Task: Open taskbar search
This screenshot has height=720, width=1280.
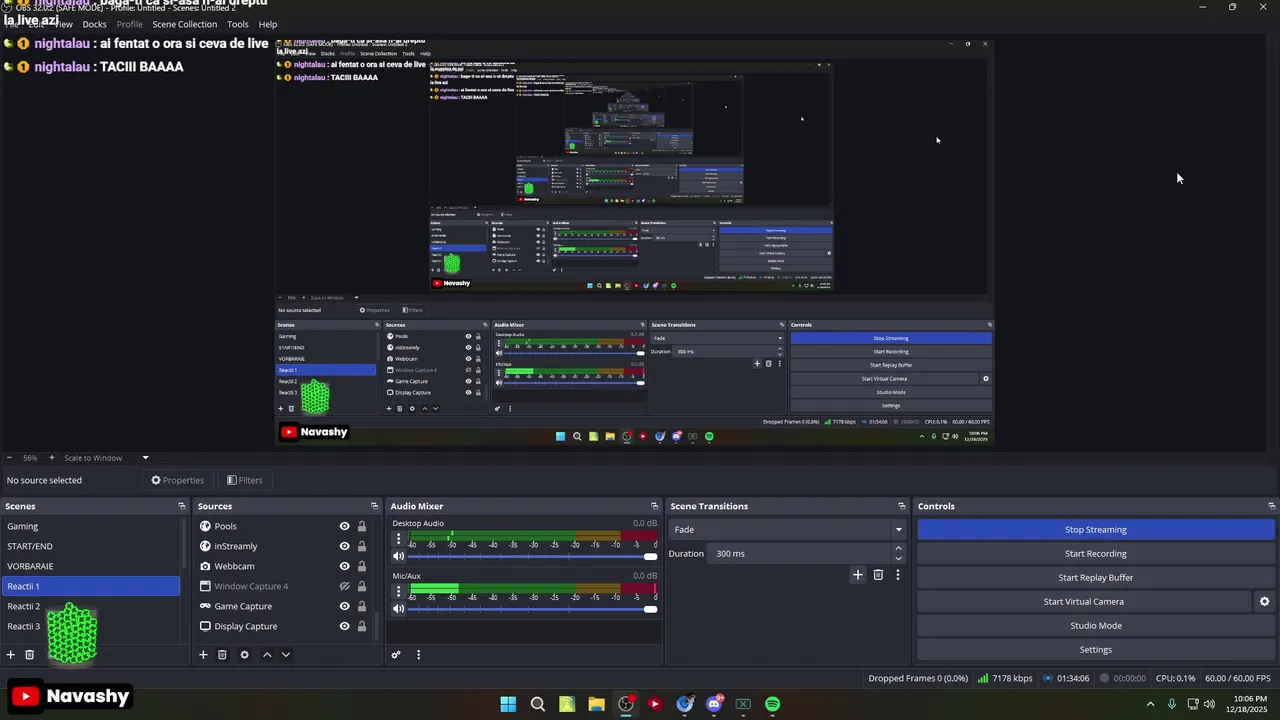Action: coord(537,704)
